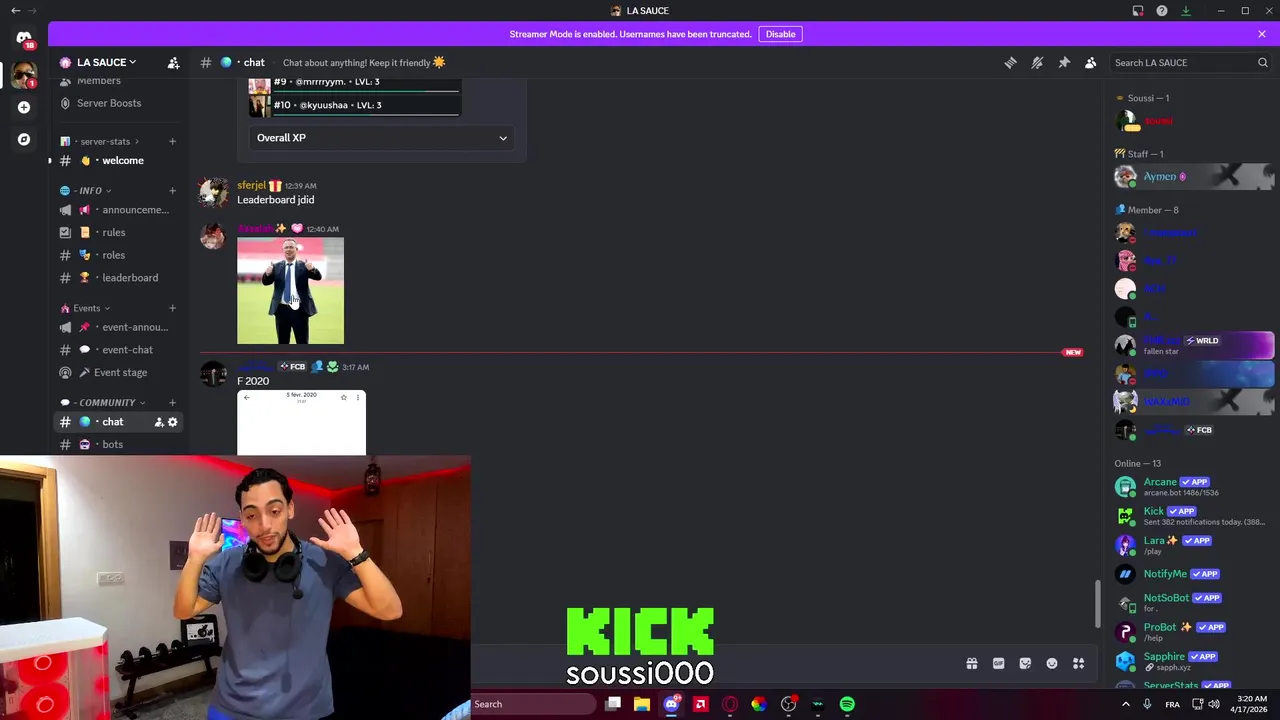Join the Event stage channel
The width and height of the screenshot is (1280, 720).
119,372
